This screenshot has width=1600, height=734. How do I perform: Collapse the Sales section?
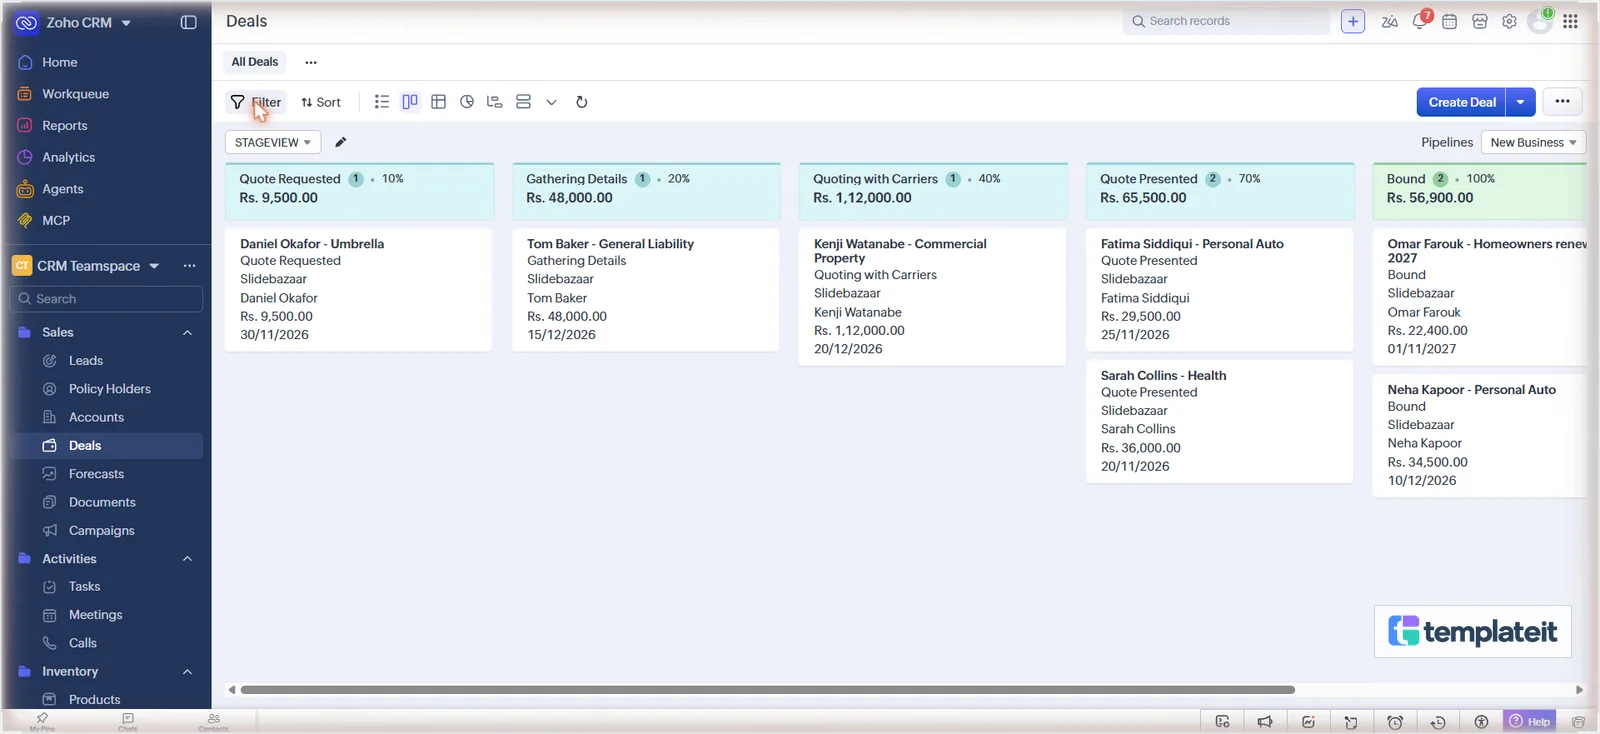click(187, 333)
